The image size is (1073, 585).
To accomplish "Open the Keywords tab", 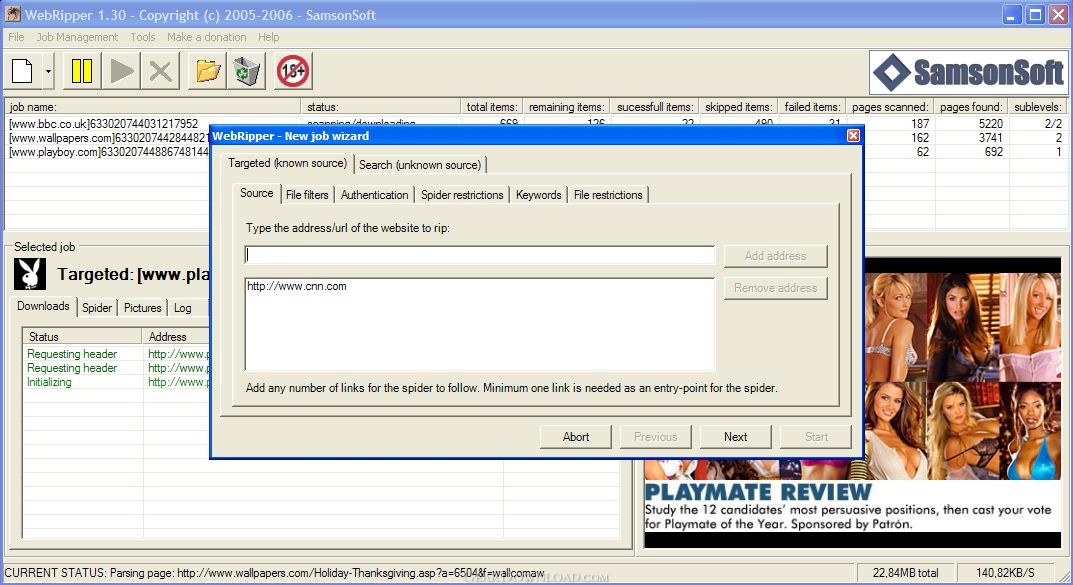I will (x=539, y=195).
